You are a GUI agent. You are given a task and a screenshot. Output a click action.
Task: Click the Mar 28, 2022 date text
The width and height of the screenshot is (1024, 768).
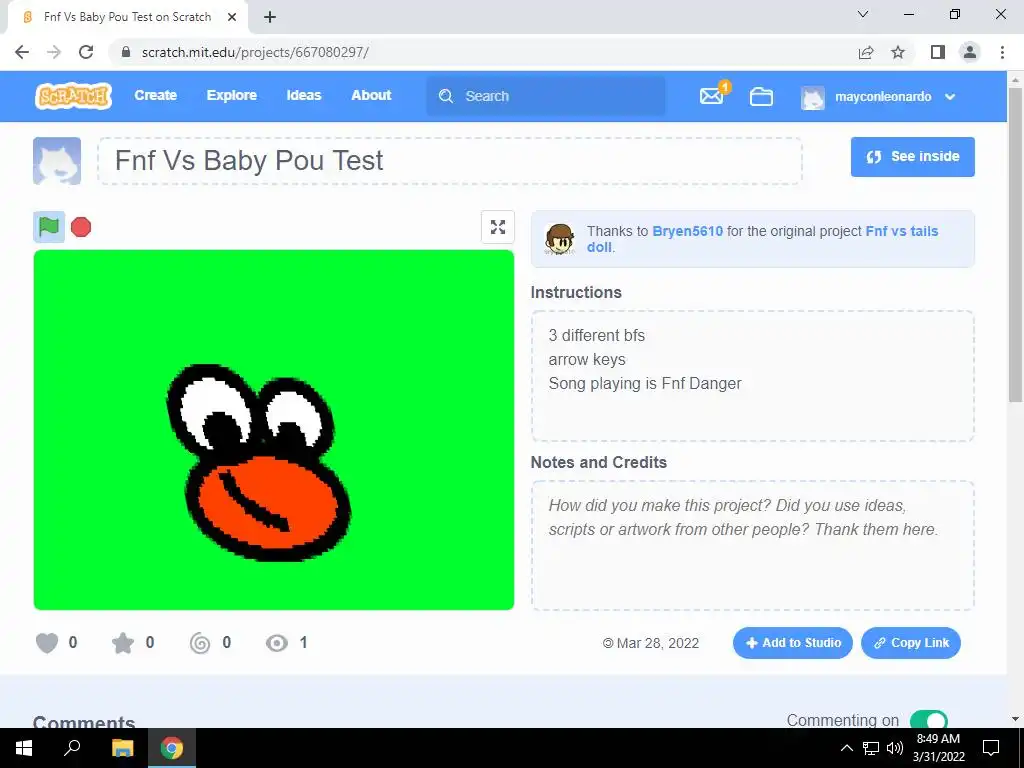tap(658, 643)
